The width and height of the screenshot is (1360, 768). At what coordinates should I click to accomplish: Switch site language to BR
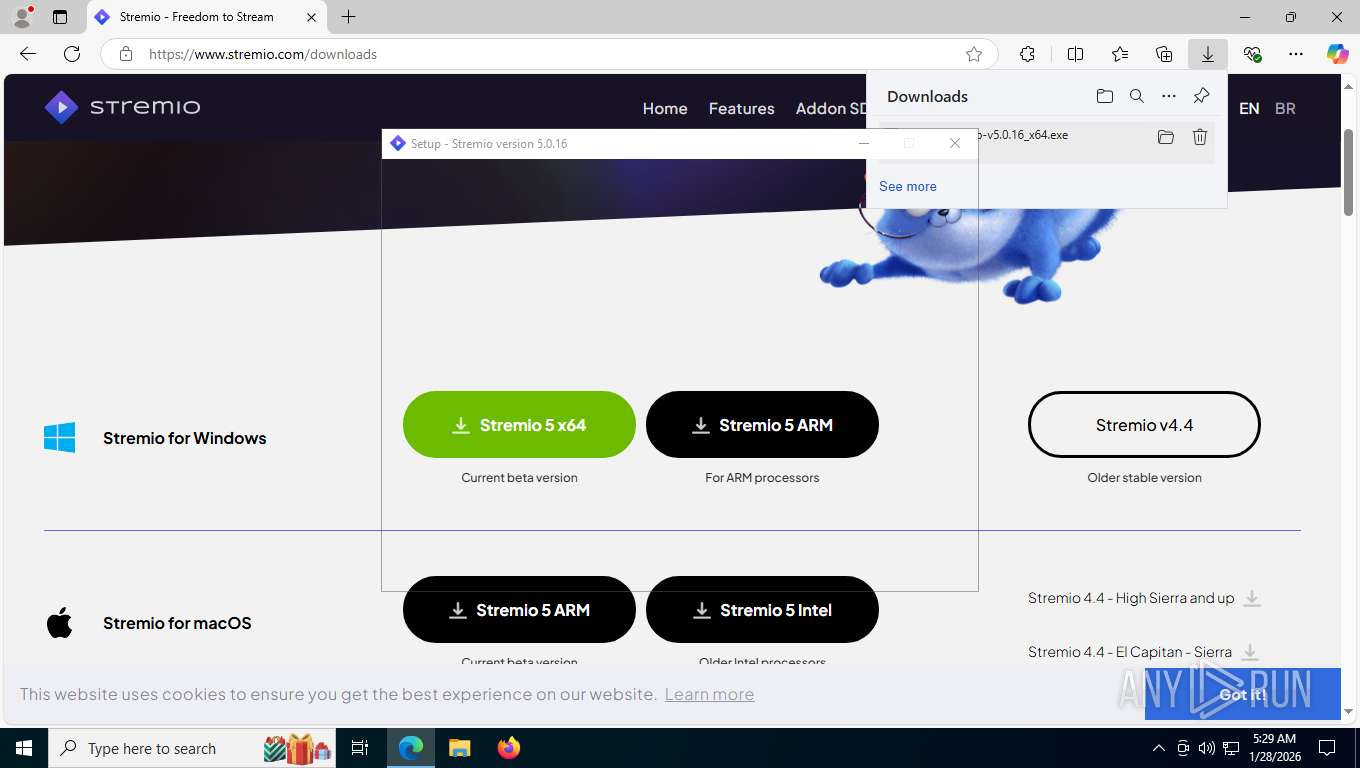pyautogui.click(x=1285, y=108)
